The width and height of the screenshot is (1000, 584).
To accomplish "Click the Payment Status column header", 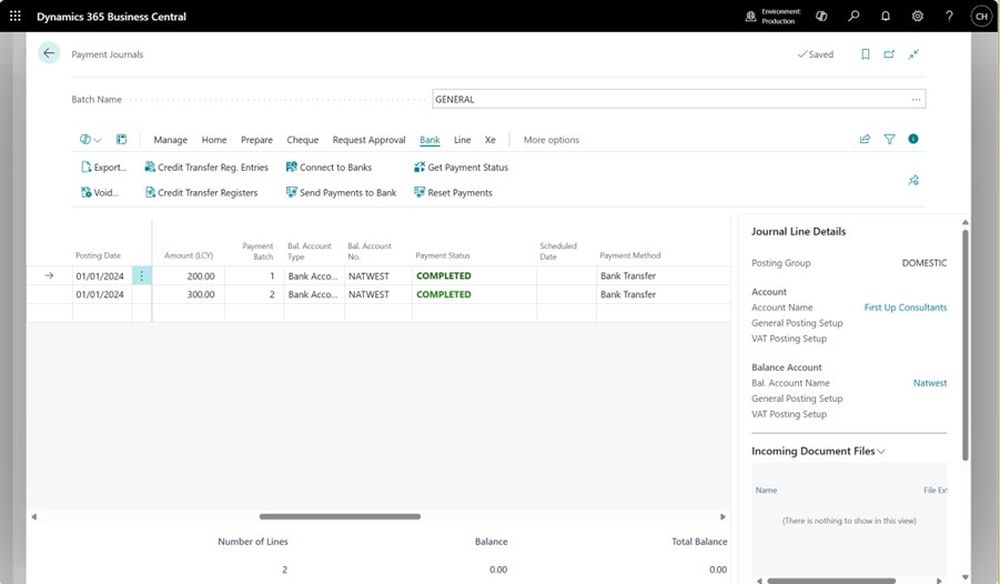I will tap(443, 256).
